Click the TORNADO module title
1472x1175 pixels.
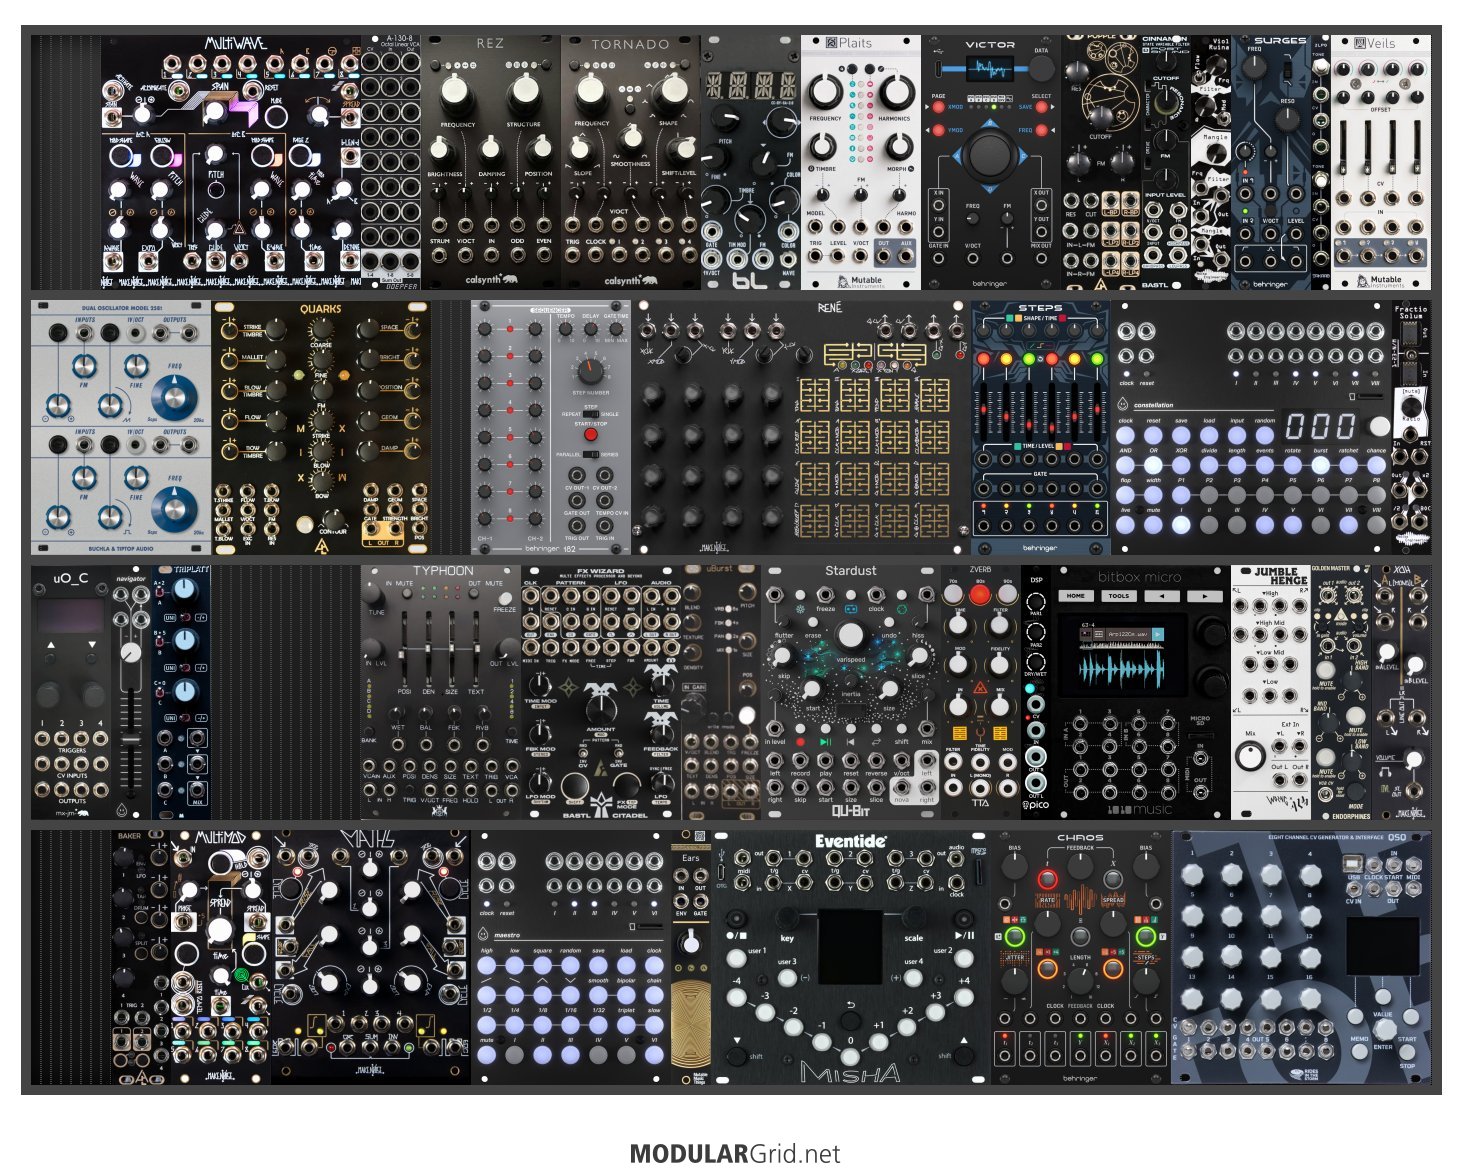(x=630, y=45)
